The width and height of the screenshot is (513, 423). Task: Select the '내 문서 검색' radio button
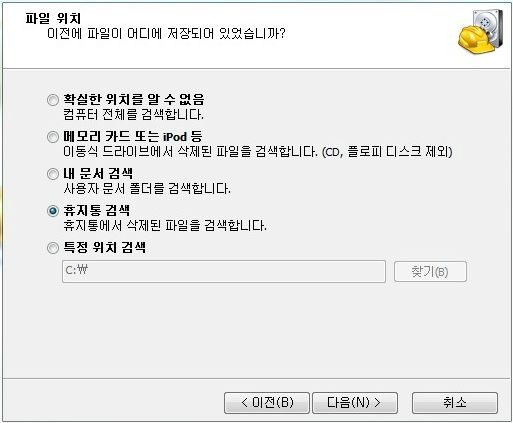[x=53, y=174]
